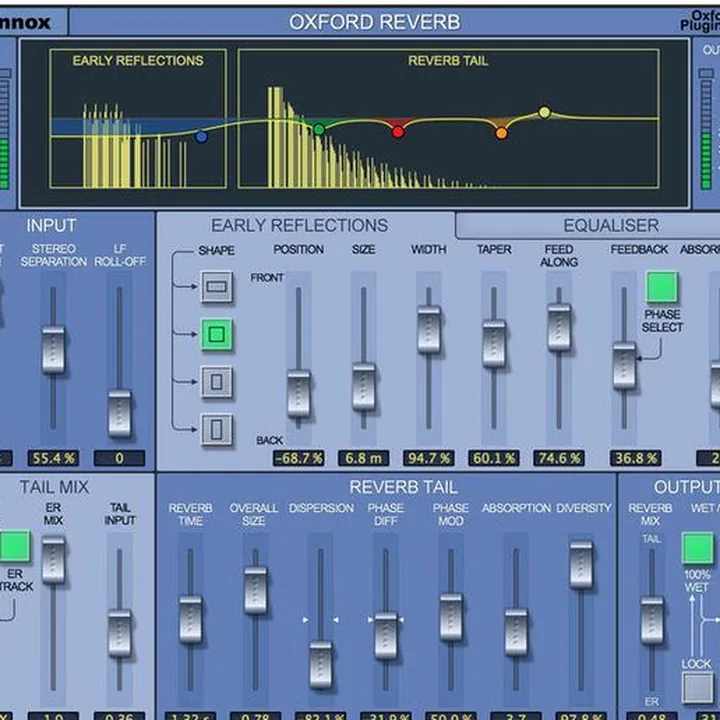Select the first wide room shape

pos(217,287)
